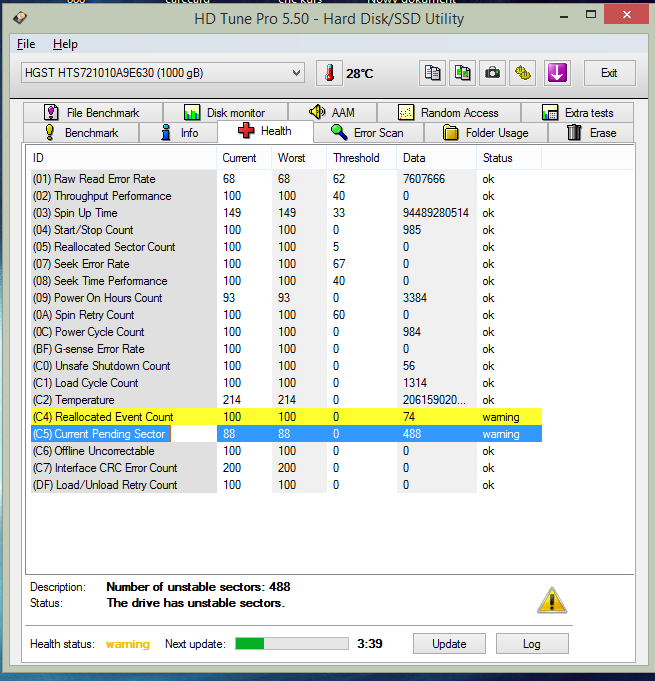Click the Update button
This screenshot has height=681, width=655.
pos(449,643)
